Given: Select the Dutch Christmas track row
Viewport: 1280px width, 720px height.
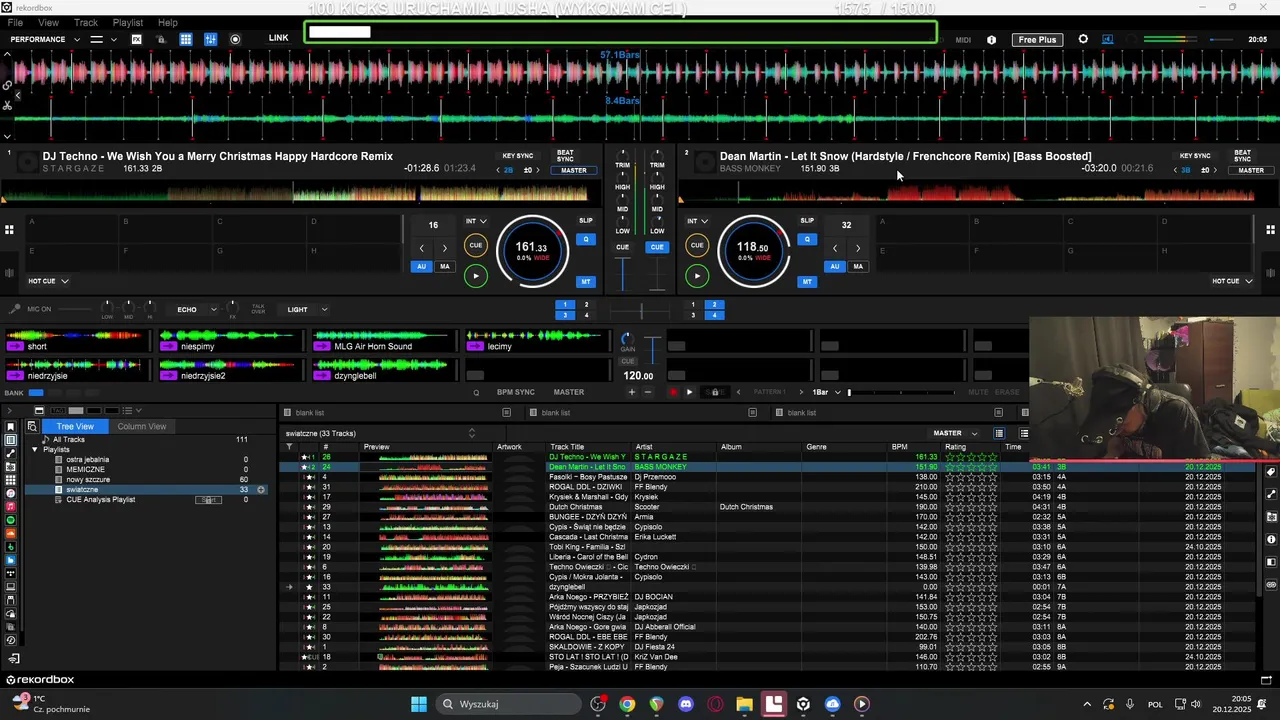Looking at the screenshot, I should [x=767, y=507].
